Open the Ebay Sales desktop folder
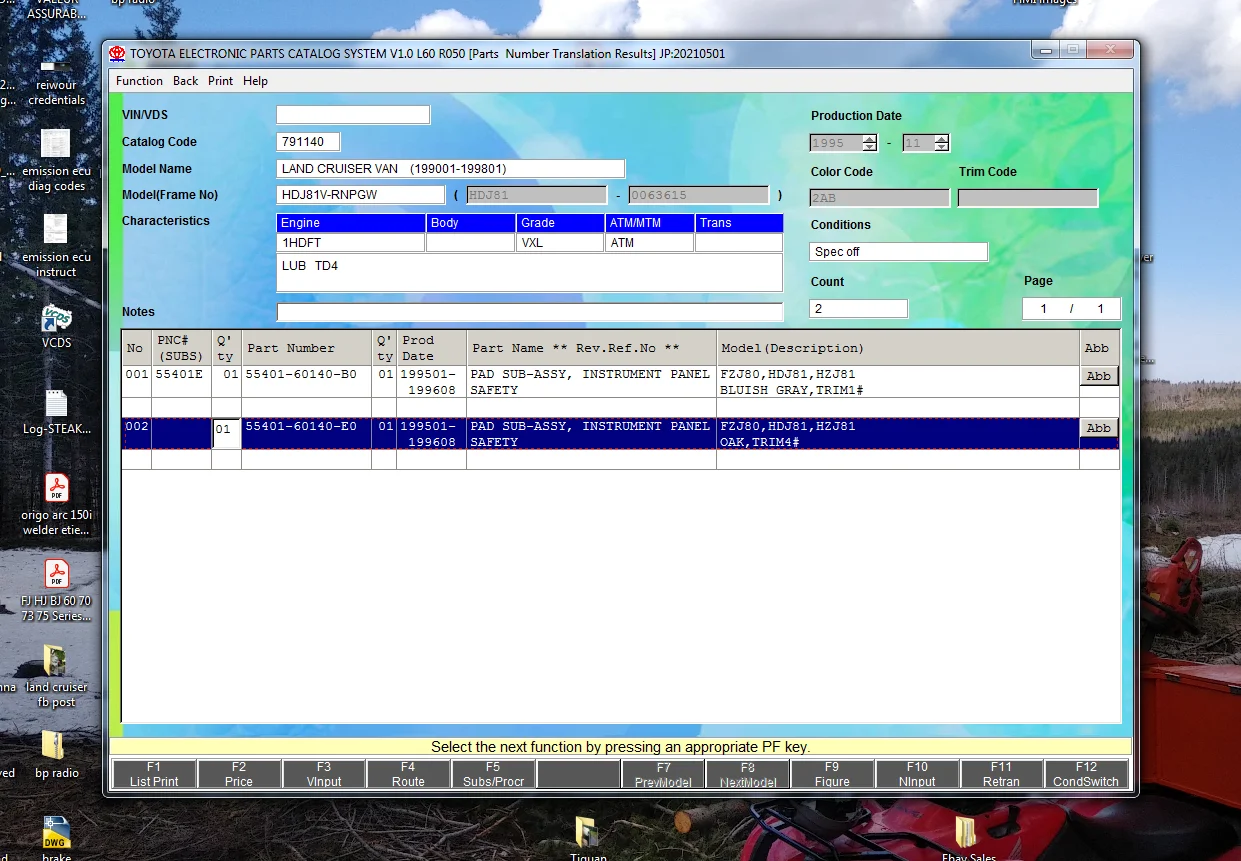This screenshot has width=1241, height=861. [x=968, y=838]
